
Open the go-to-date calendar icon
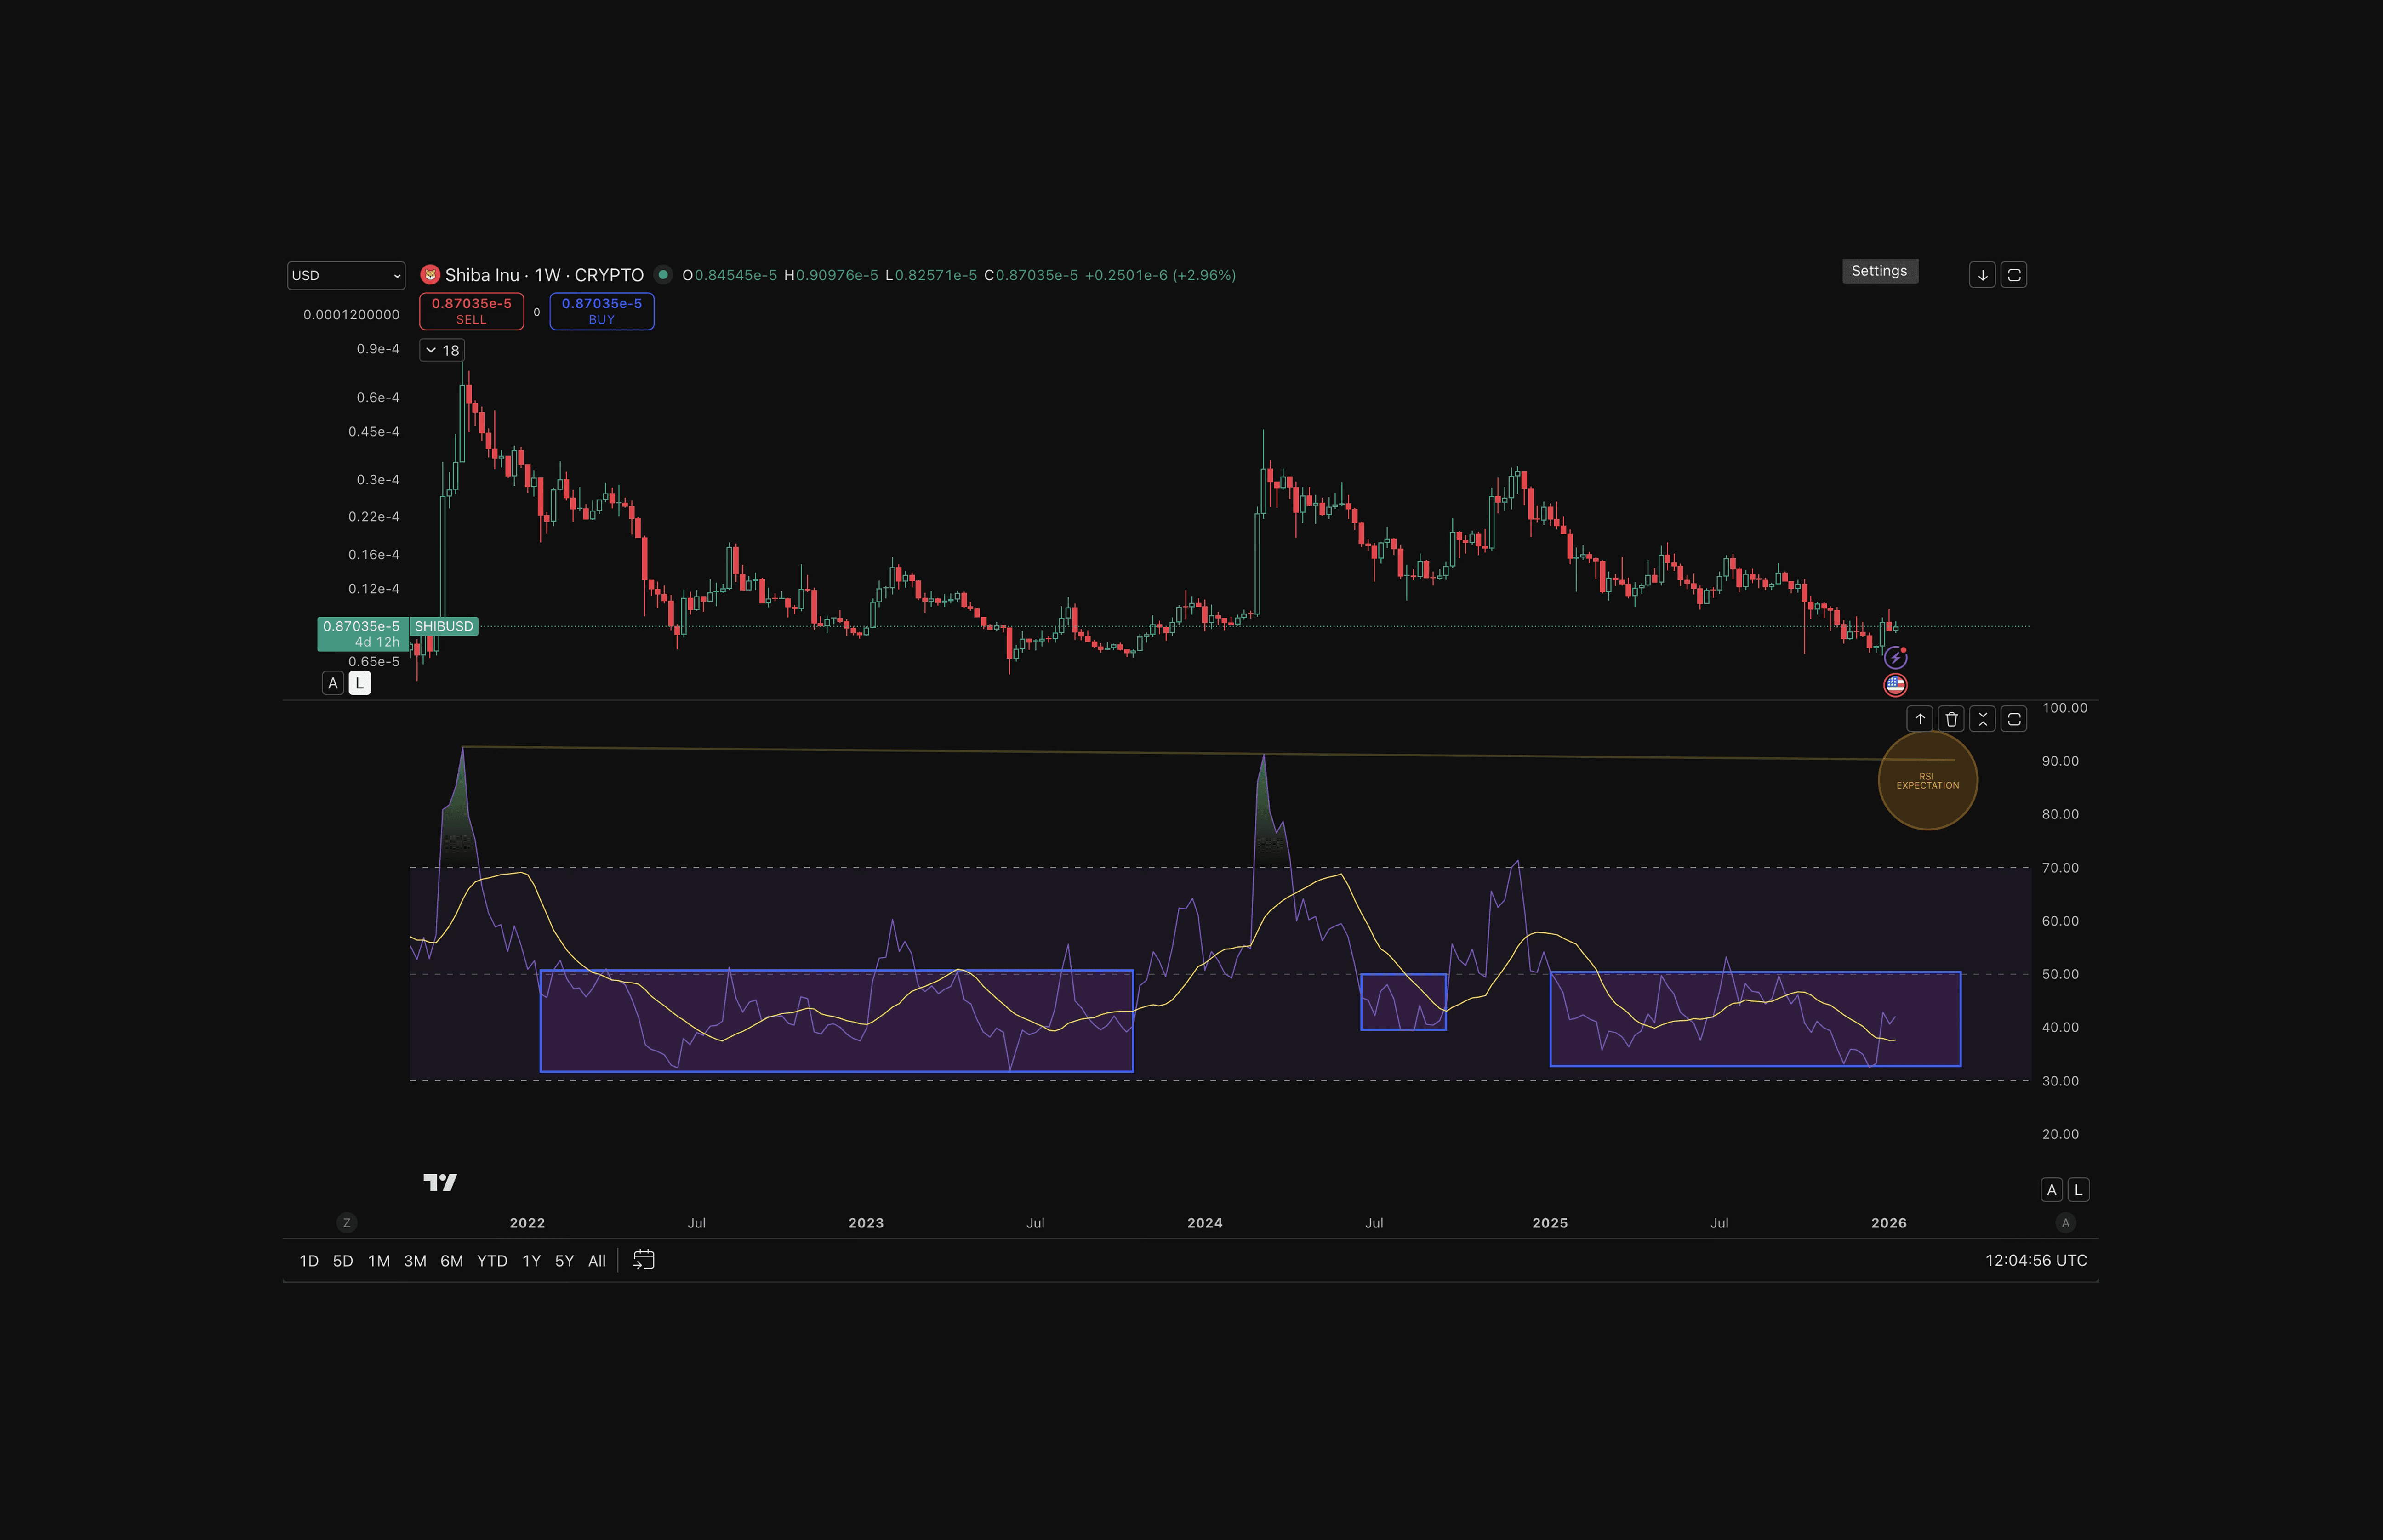click(644, 1260)
